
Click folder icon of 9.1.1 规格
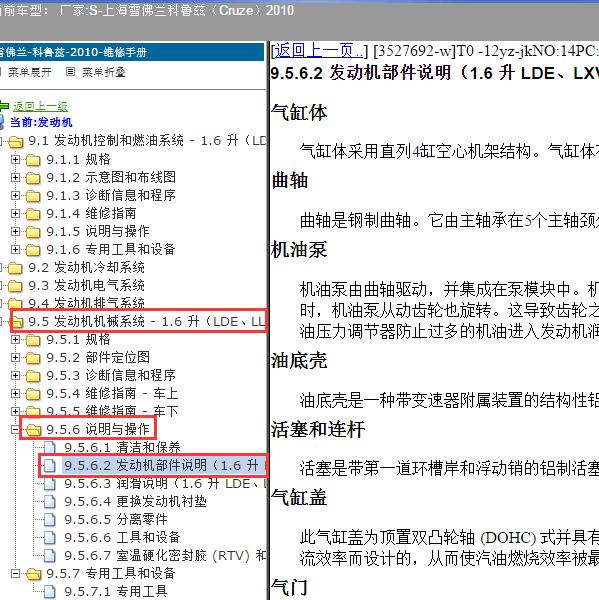[33, 160]
